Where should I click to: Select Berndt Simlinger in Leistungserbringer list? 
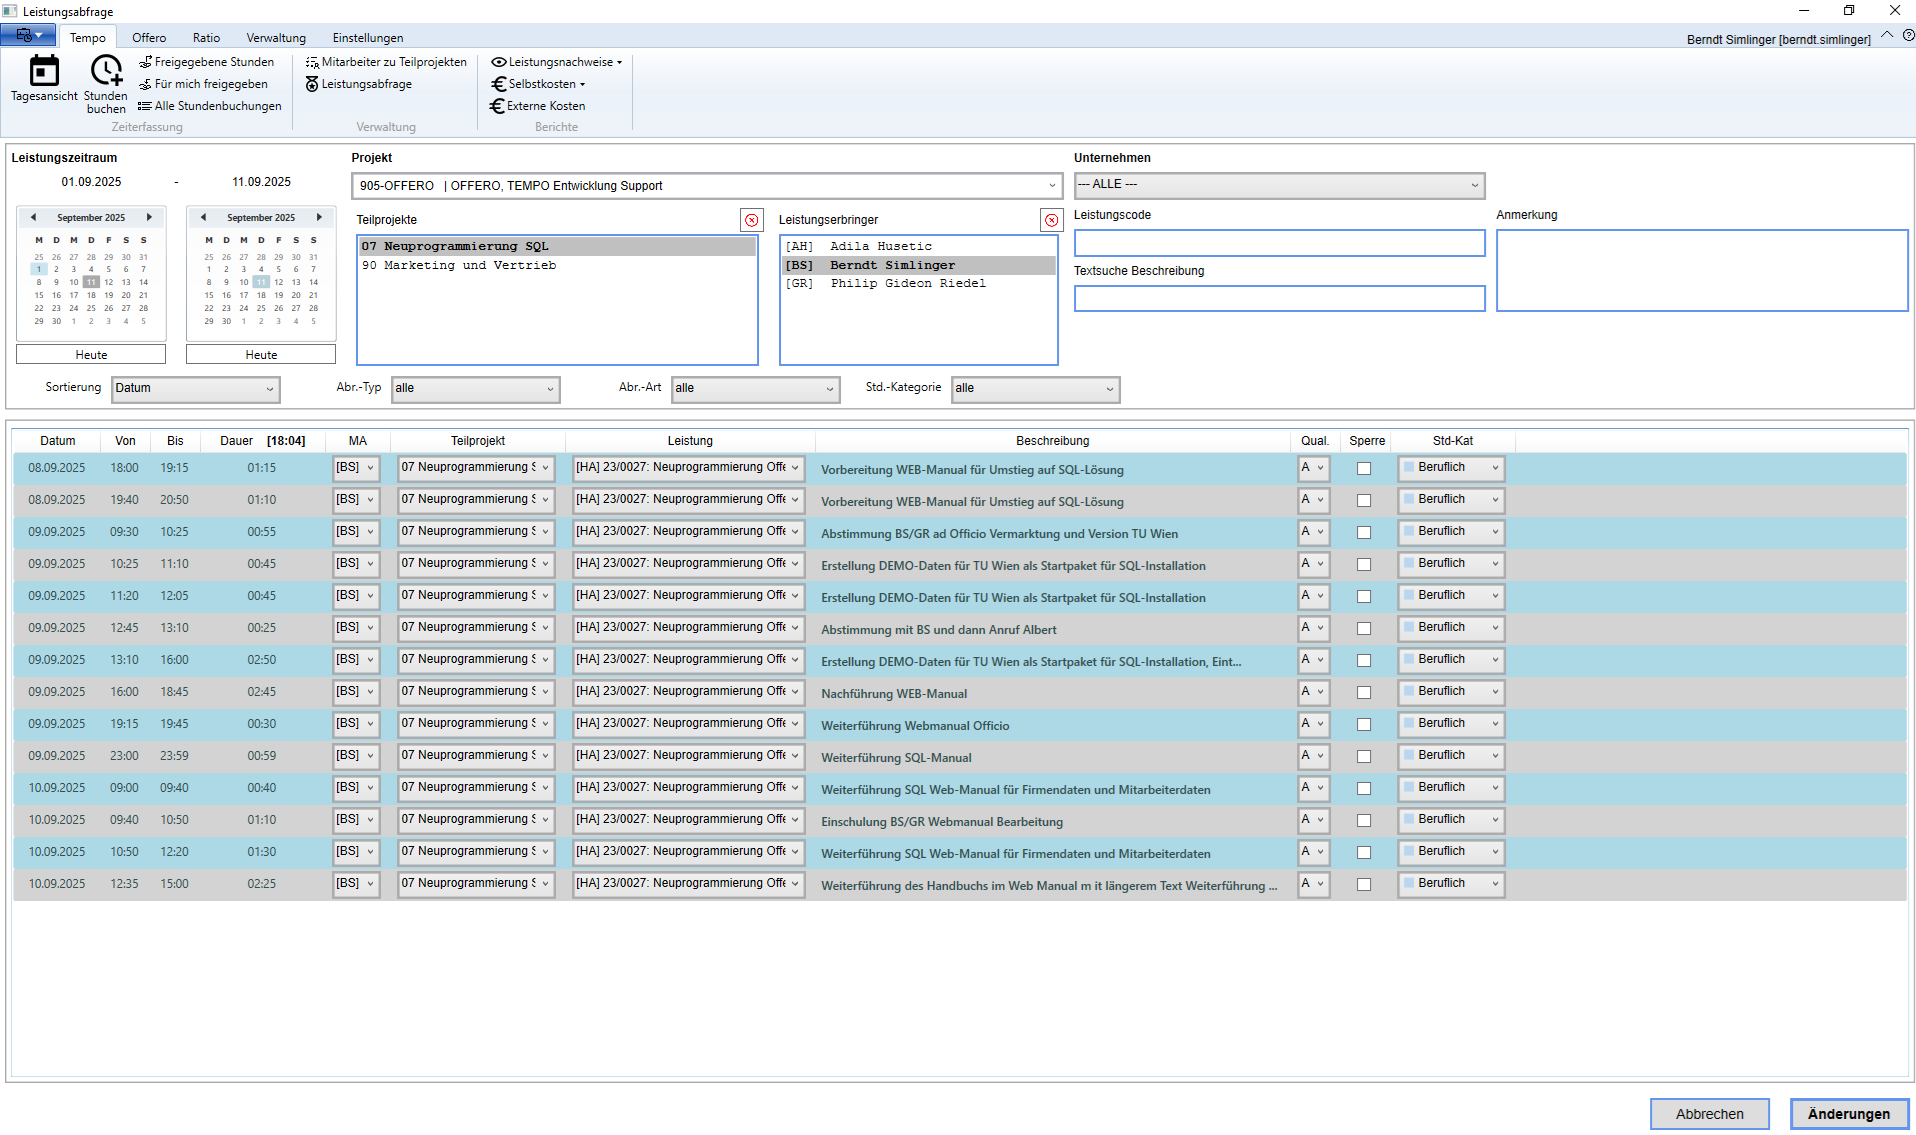pos(918,265)
